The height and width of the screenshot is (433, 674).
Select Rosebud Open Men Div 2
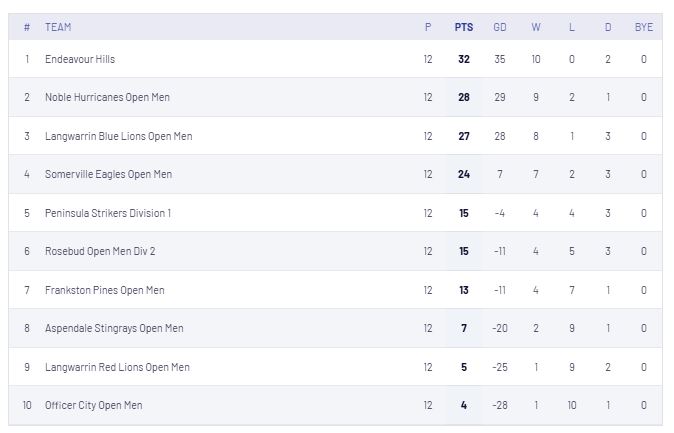click(100, 251)
